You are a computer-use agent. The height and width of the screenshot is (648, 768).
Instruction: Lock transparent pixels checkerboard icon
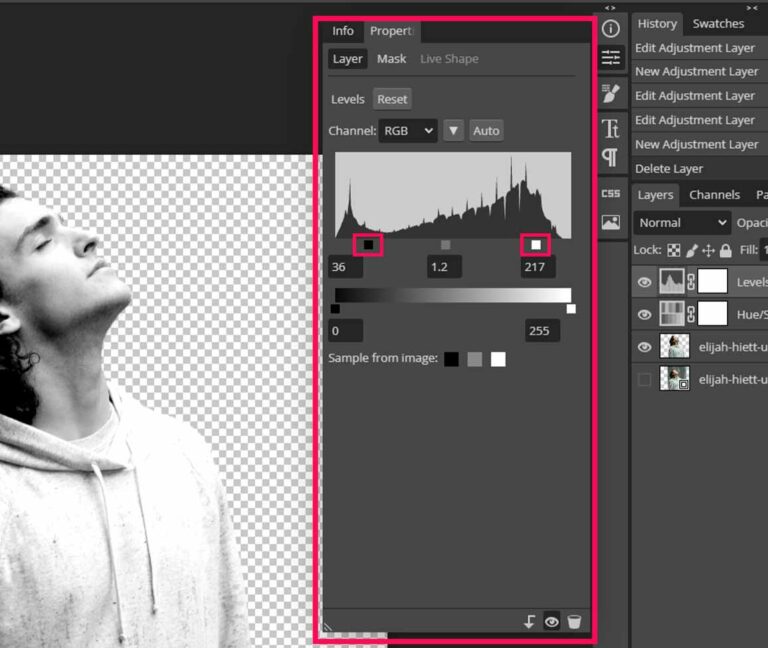674,250
